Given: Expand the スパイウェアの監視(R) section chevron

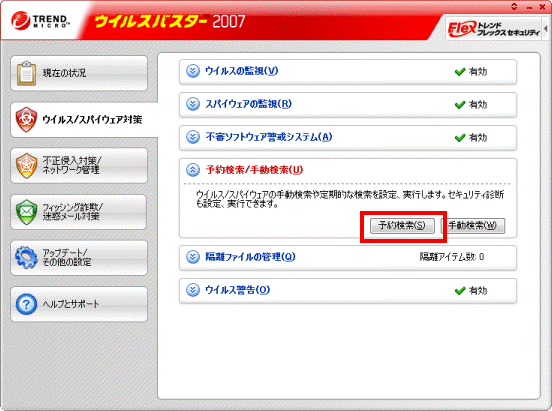Looking at the screenshot, I should point(193,104).
